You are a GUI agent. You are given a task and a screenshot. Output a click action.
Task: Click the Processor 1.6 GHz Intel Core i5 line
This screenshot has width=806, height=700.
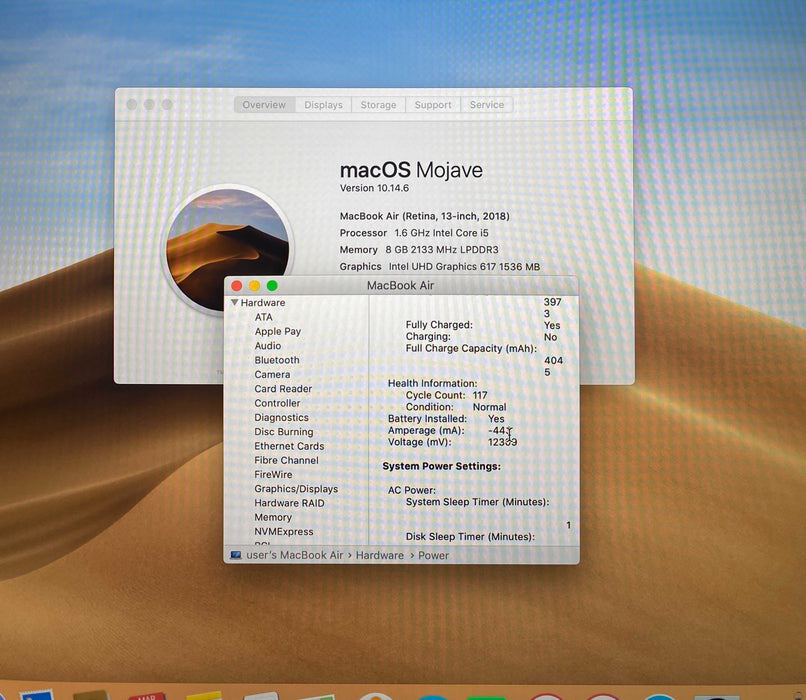414,233
